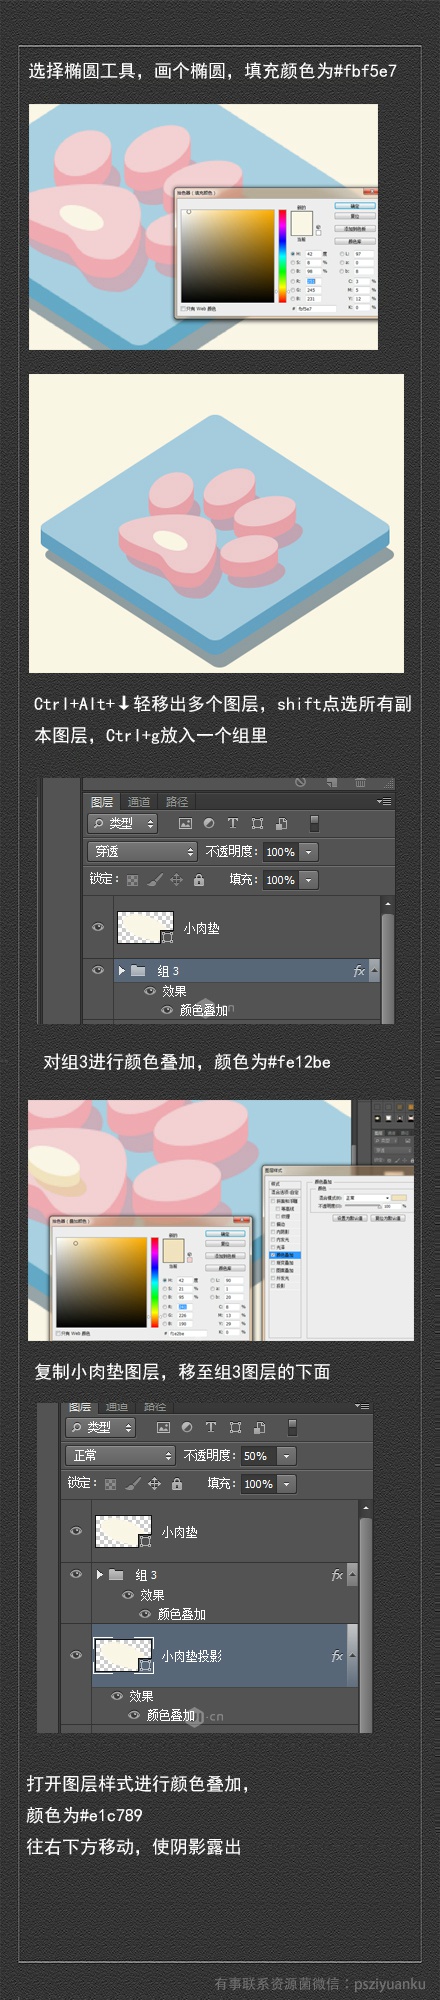Click lock all padlock icon in 穿透 panel
This screenshot has height=2000, width=440.
click(x=199, y=880)
